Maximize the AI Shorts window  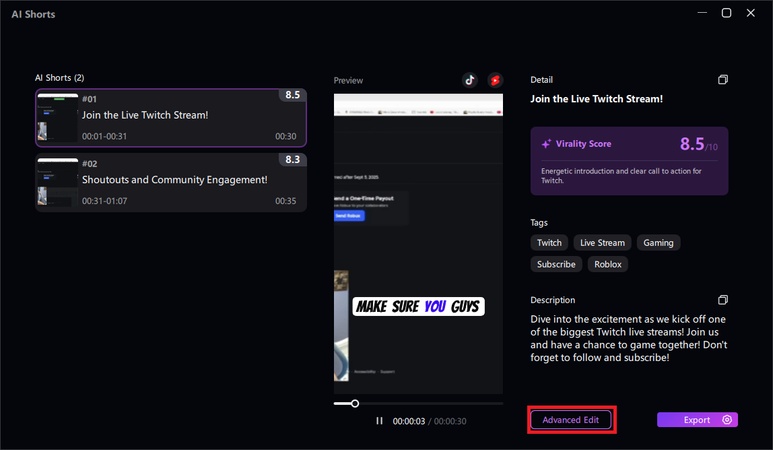click(x=726, y=13)
